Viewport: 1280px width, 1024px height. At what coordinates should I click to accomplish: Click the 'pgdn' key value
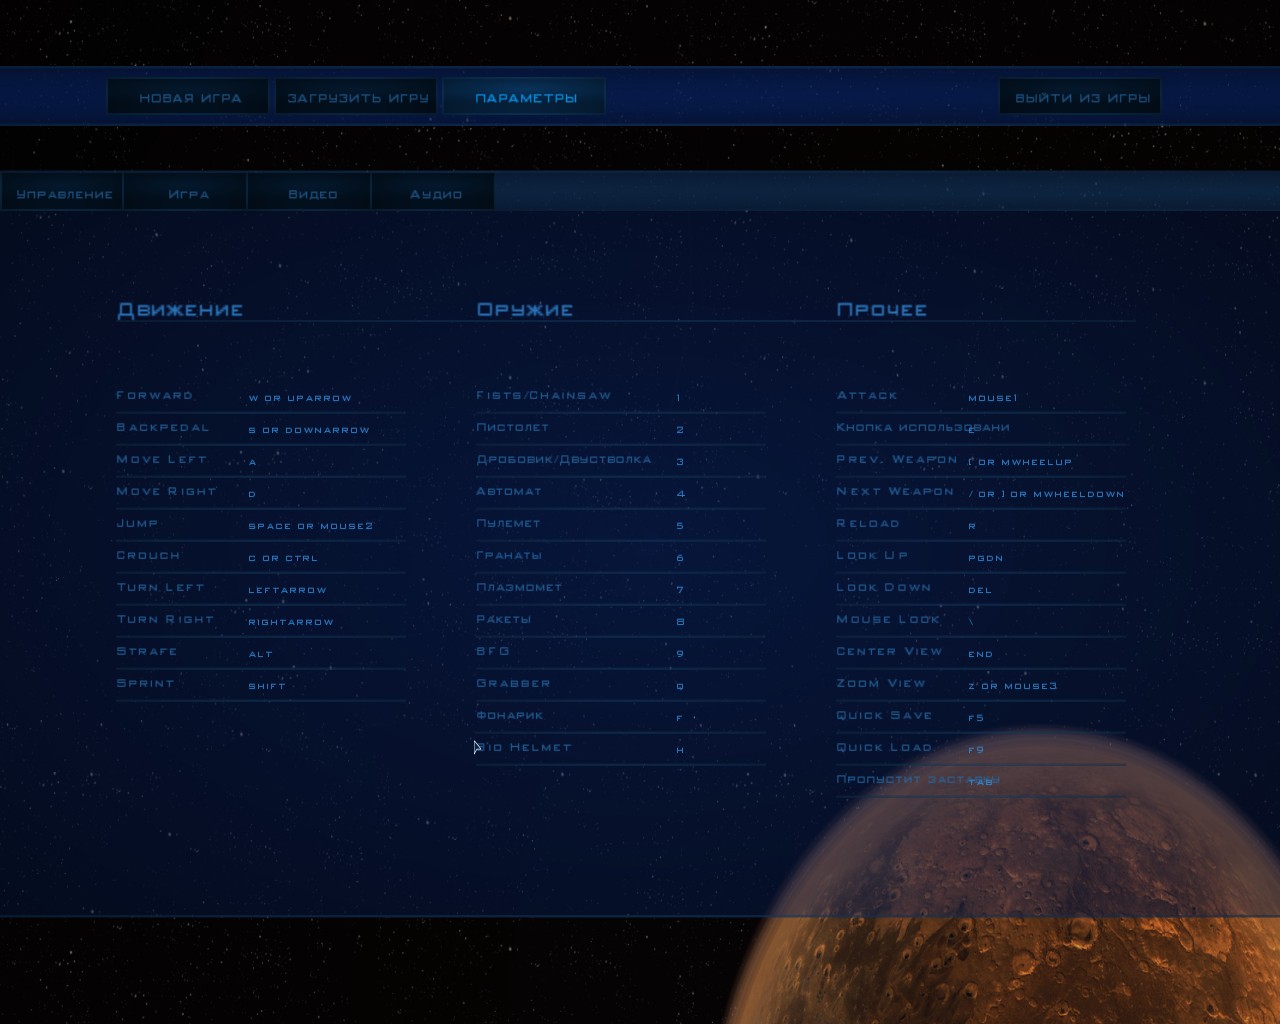click(x=985, y=558)
